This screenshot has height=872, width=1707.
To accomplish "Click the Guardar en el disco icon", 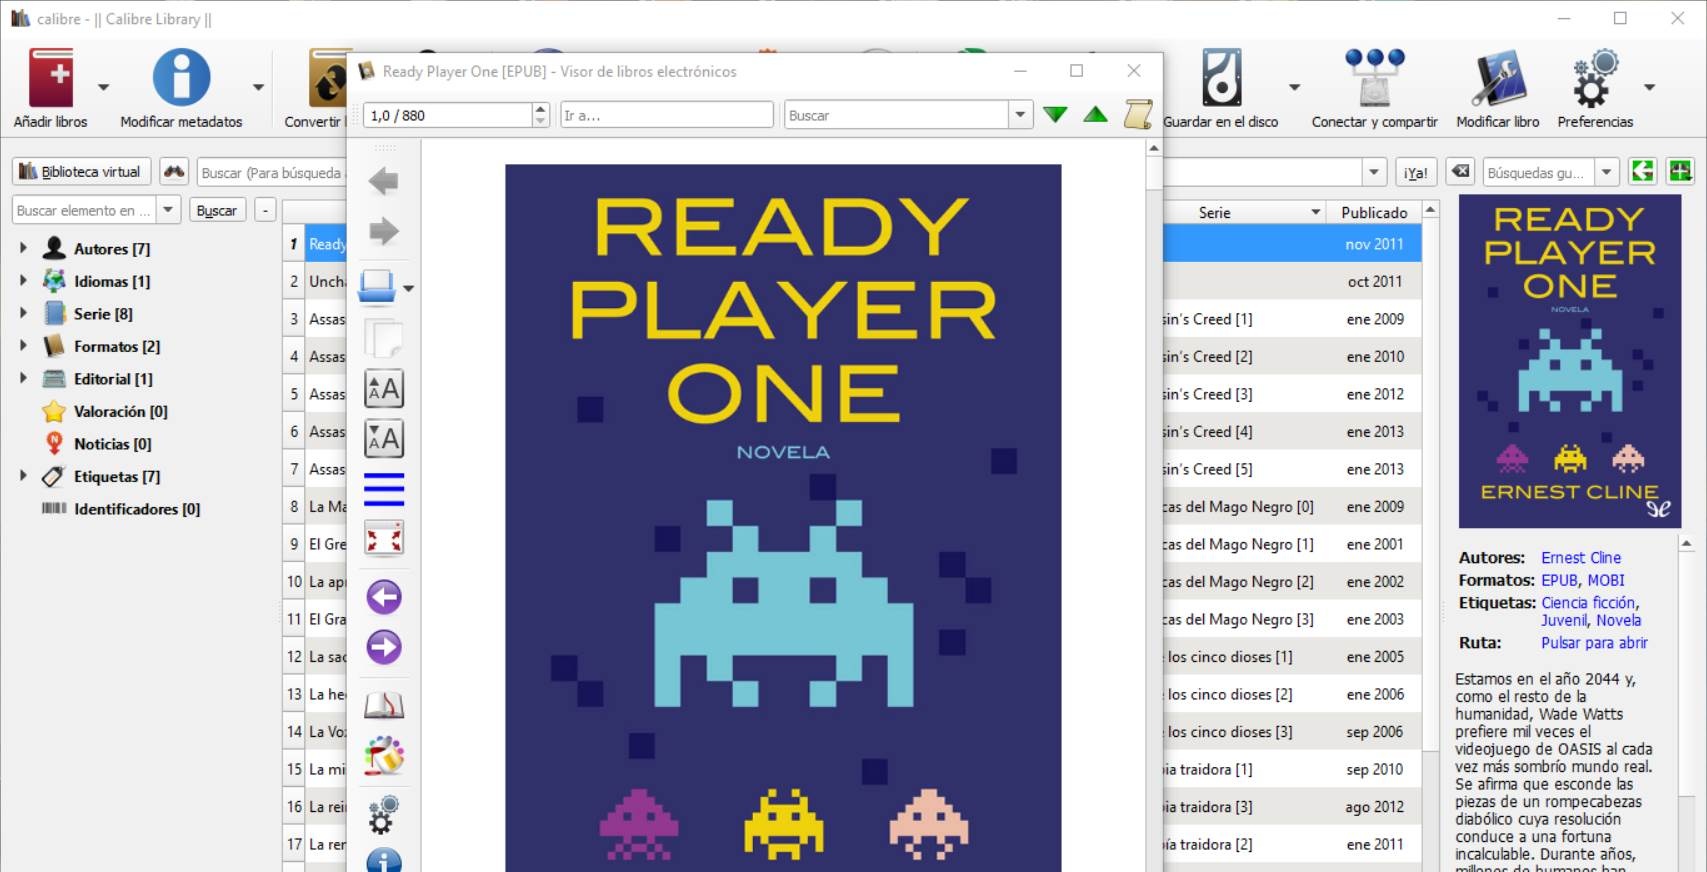I will (1221, 77).
